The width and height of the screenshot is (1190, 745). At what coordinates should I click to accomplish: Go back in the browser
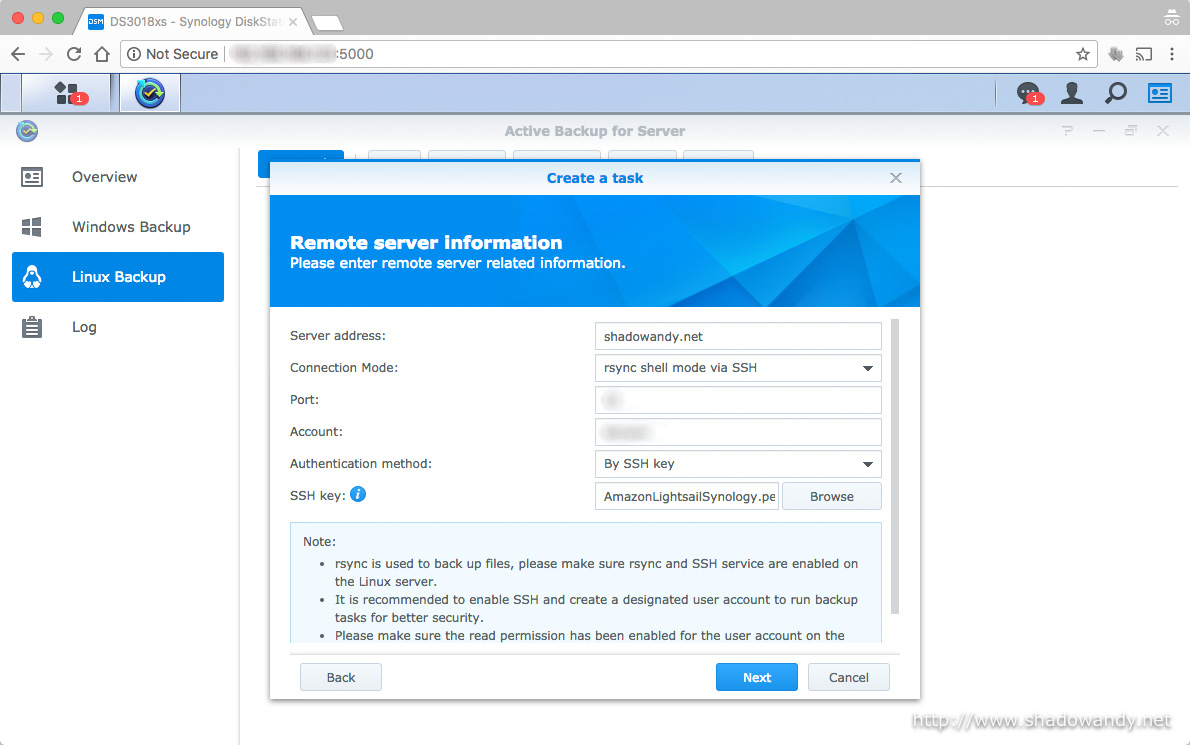click(x=18, y=54)
